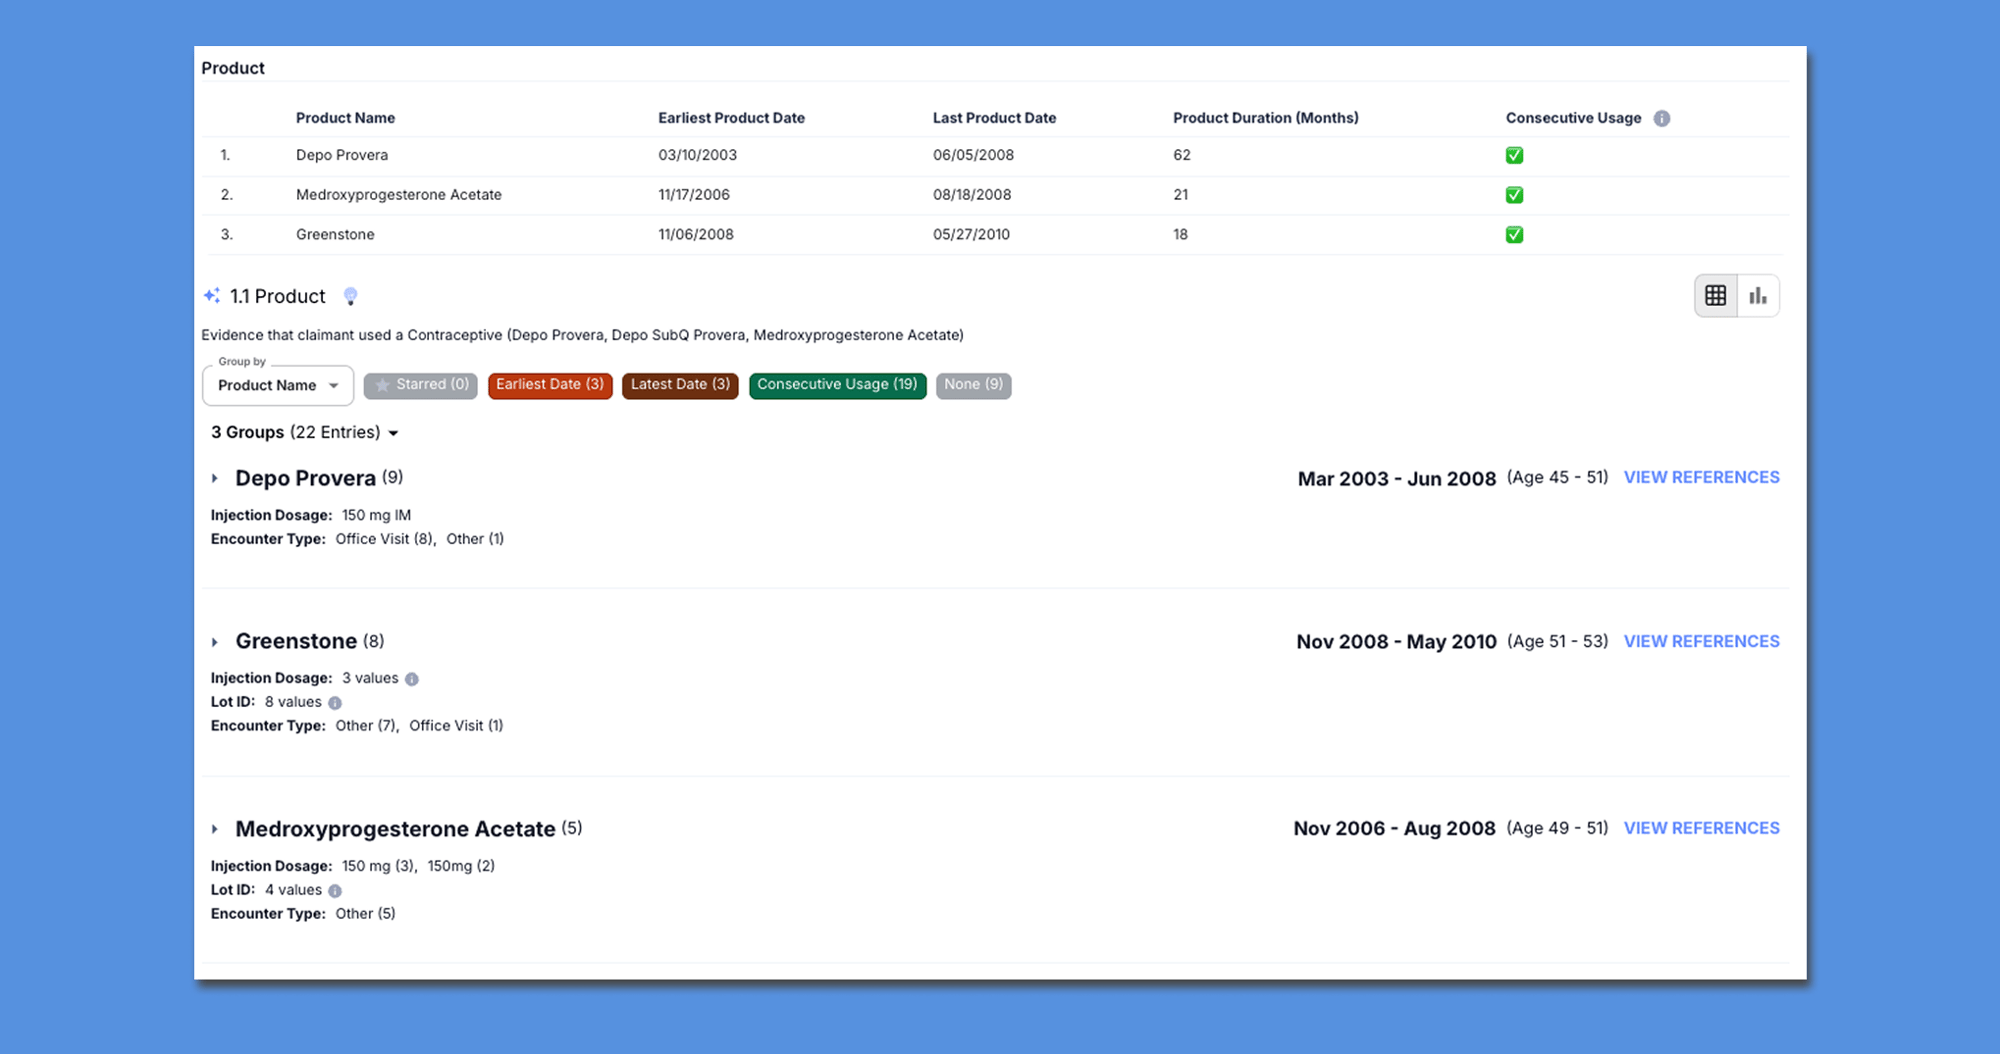Click last product date 05/27/2010
This screenshot has height=1054, width=2000.
tap(971, 235)
